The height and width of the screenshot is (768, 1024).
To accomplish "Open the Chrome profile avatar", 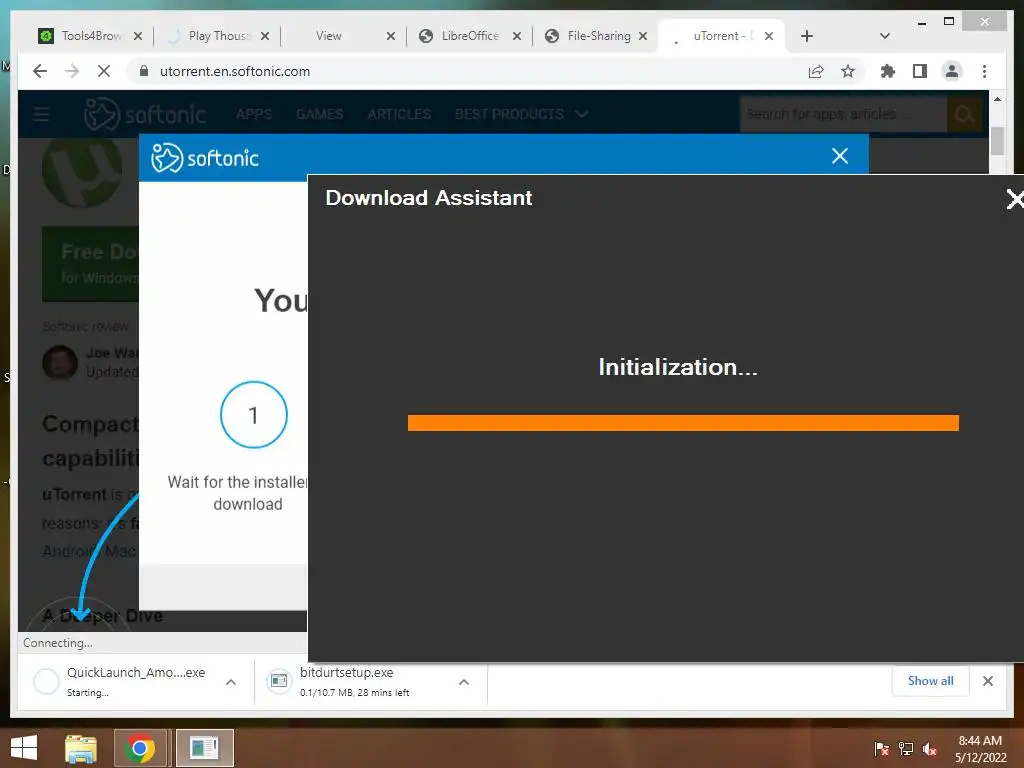I will pyautogui.click(x=952, y=71).
